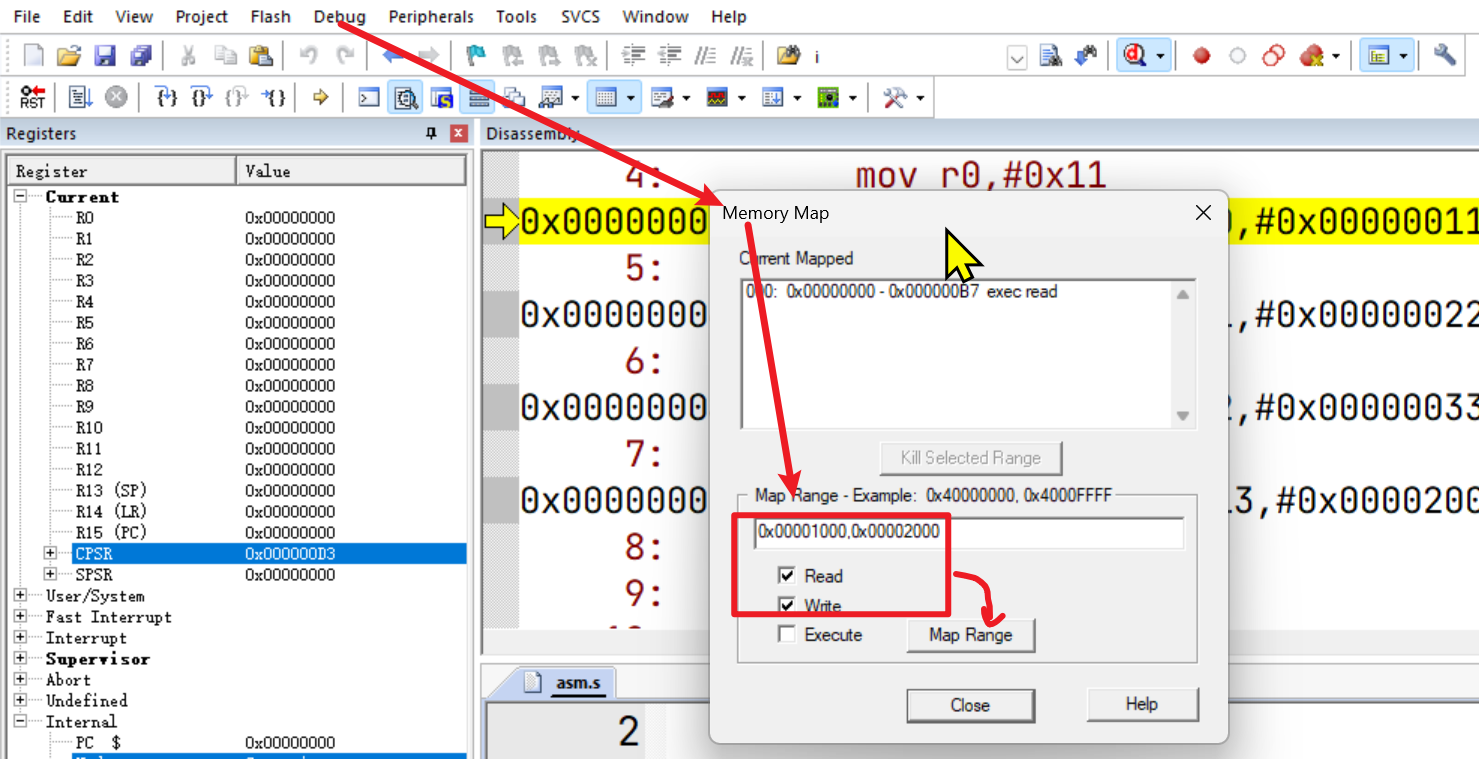Click the Paste clipboard icon

pyautogui.click(x=260, y=56)
